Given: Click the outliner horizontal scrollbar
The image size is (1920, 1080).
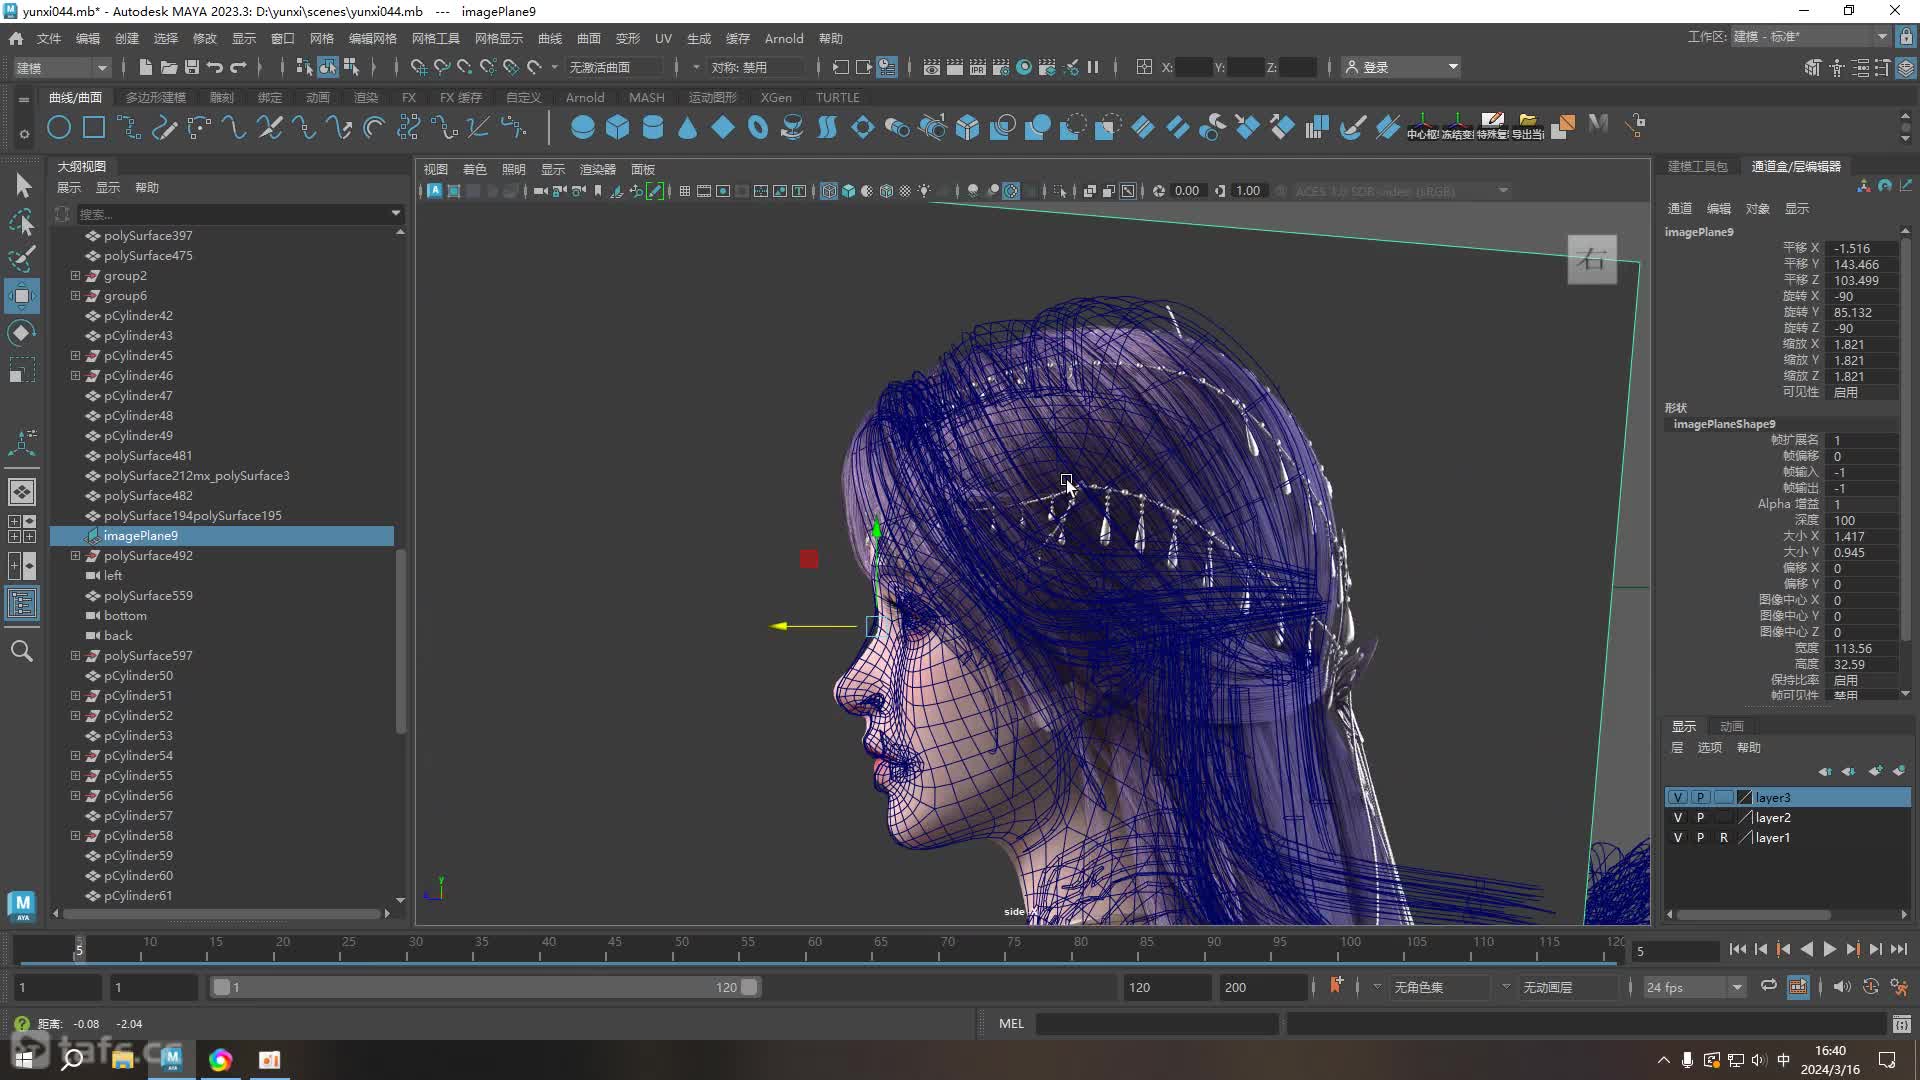Looking at the screenshot, I should [221, 913].
